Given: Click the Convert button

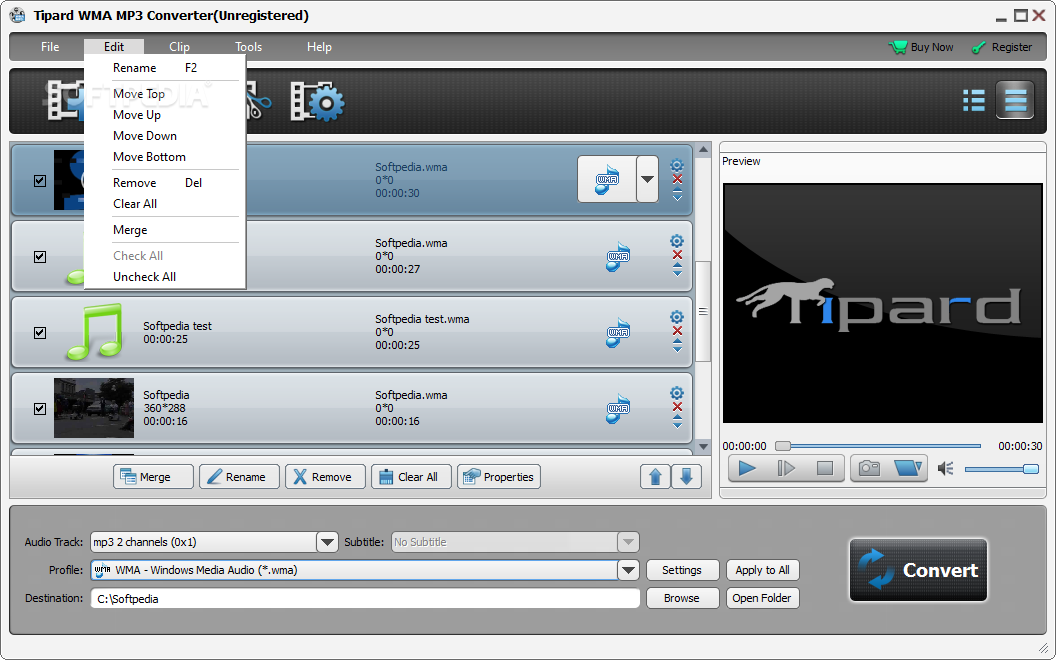Looking at the screenshot, I should pos(919,570).
